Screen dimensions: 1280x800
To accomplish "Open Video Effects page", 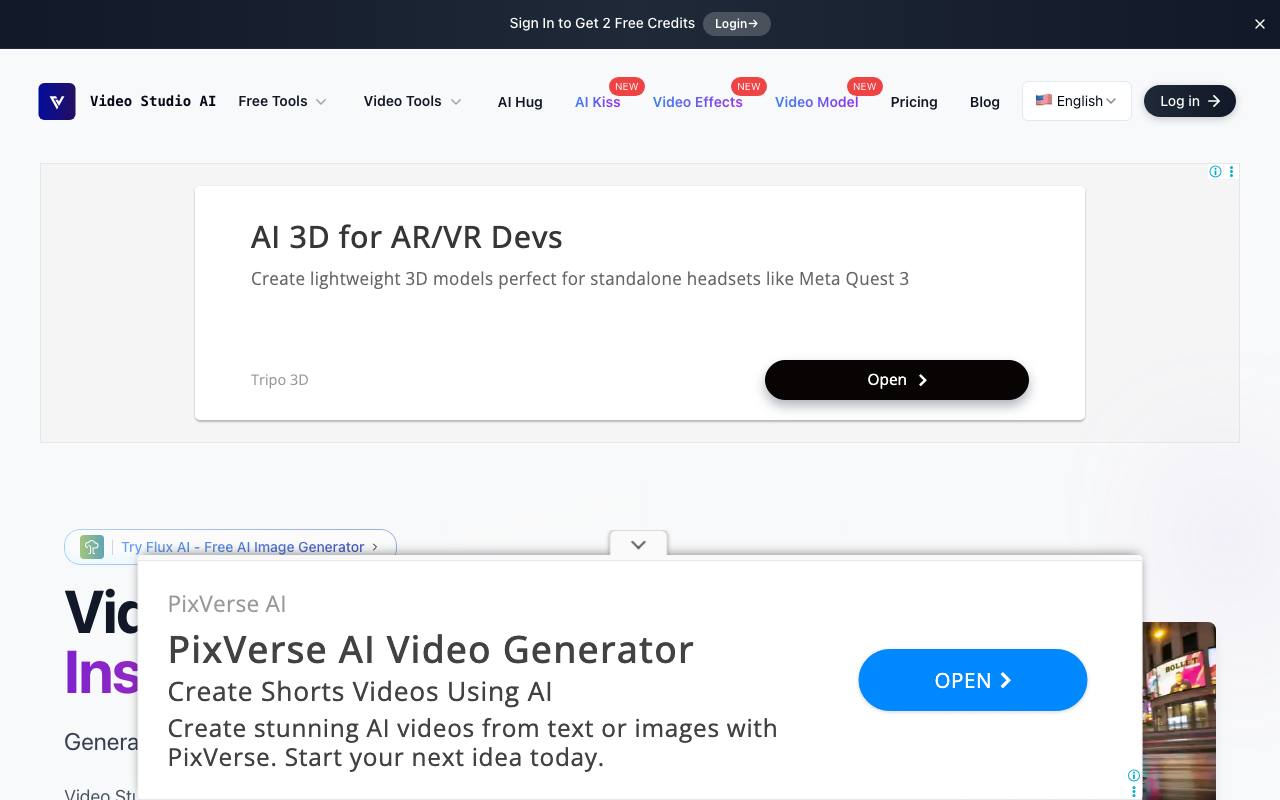I will click(x=697, y=101).
